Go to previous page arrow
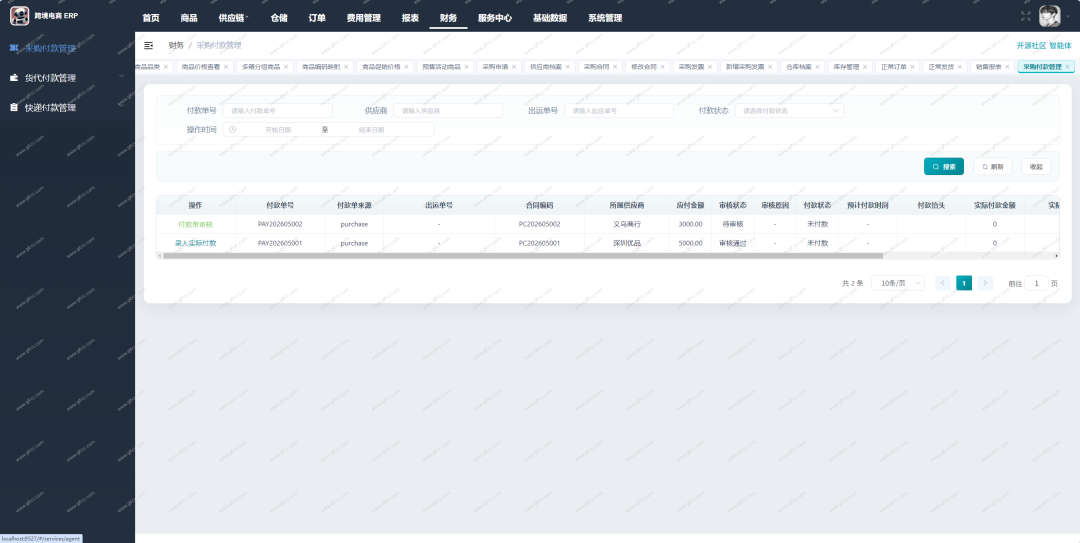Viewport: 1080px width, 543px height. point(943,283)
